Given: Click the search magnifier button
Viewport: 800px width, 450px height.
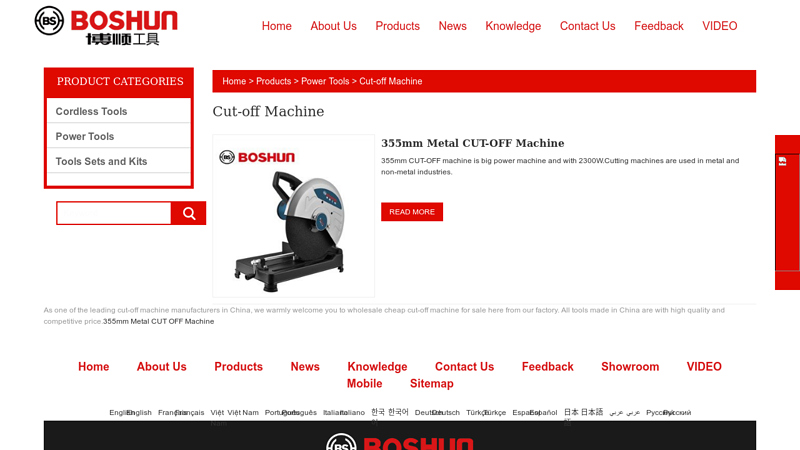Looking at the screenshot, I should (189, 213).
